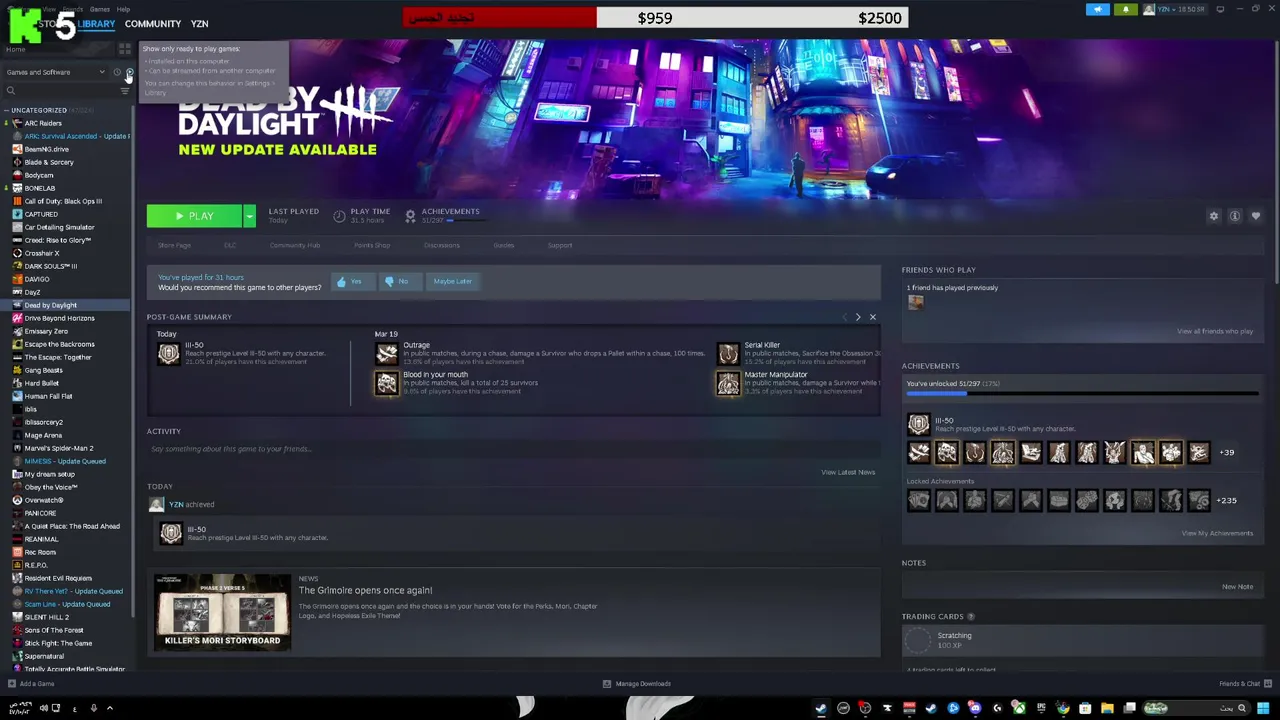Add game to favorites heart icon
This screenshot has width=1280, height=720.
(1256, 216)
